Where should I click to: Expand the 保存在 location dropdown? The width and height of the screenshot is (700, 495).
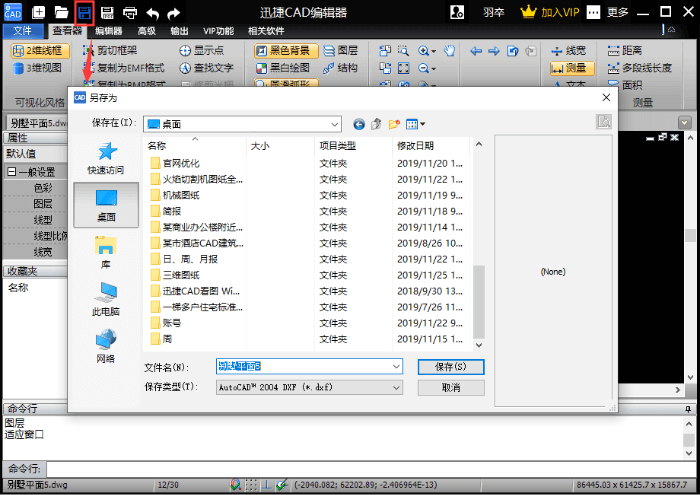[x=334, y=124]
